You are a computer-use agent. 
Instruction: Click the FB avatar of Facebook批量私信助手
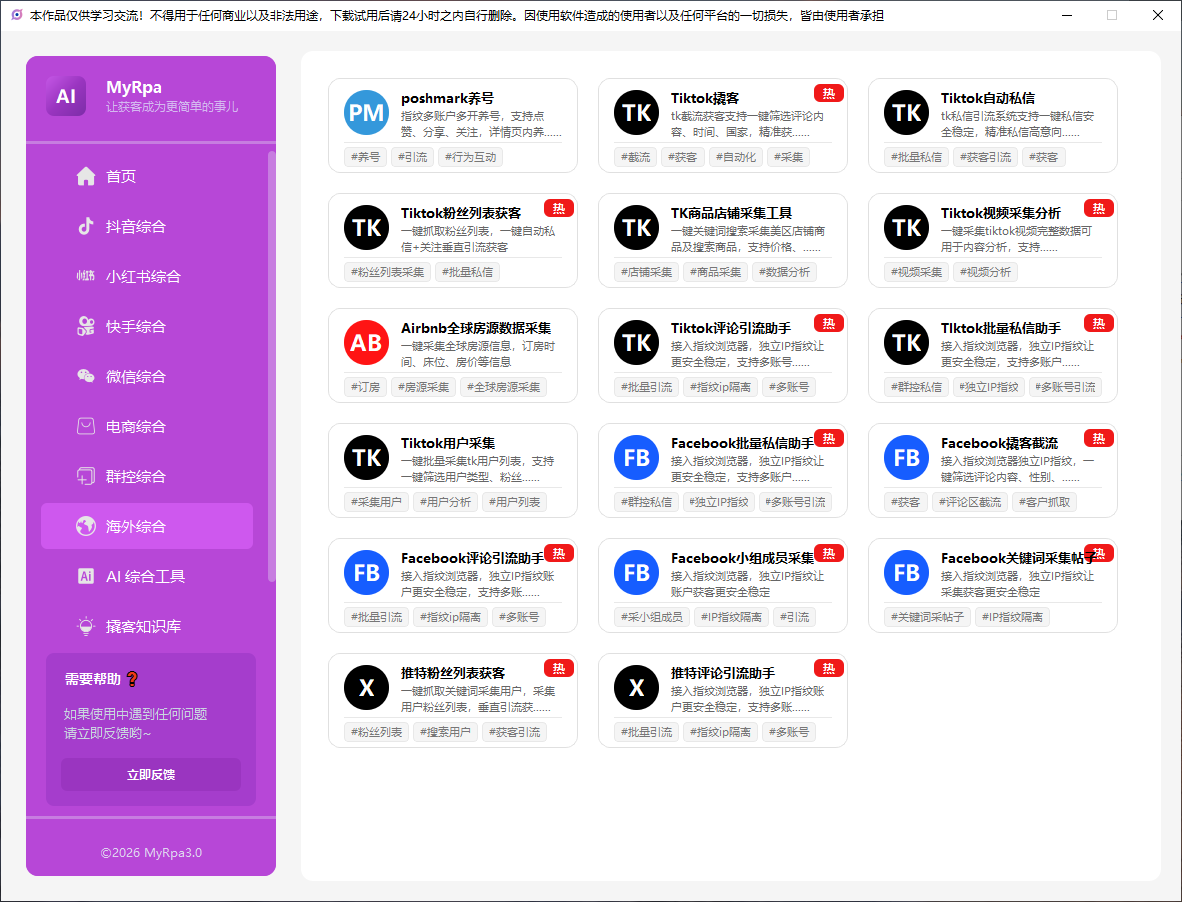pos(636,457)
